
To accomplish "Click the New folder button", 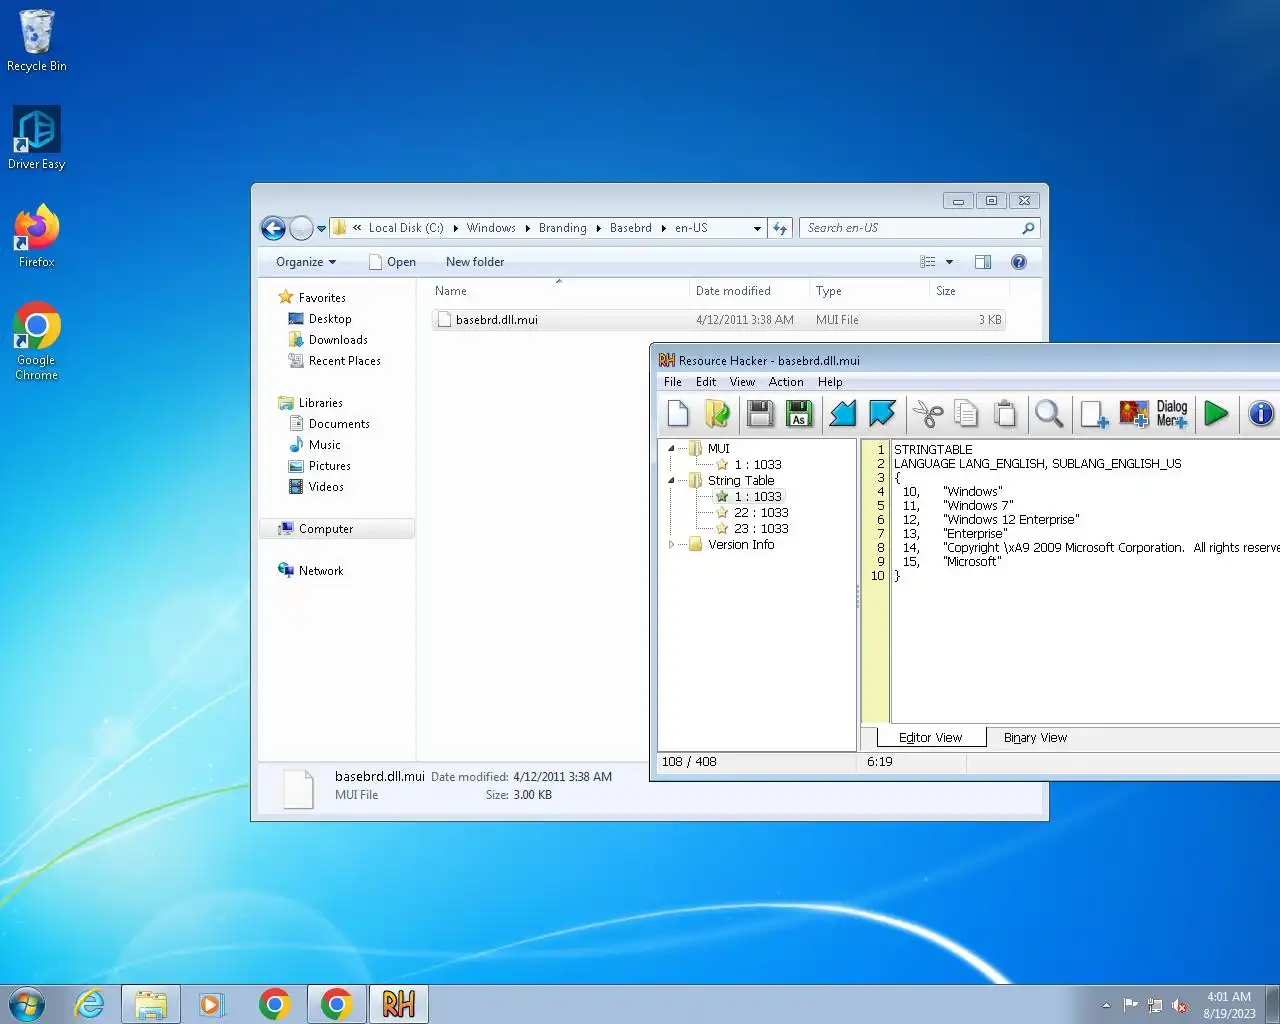I will tap(475, 262).
